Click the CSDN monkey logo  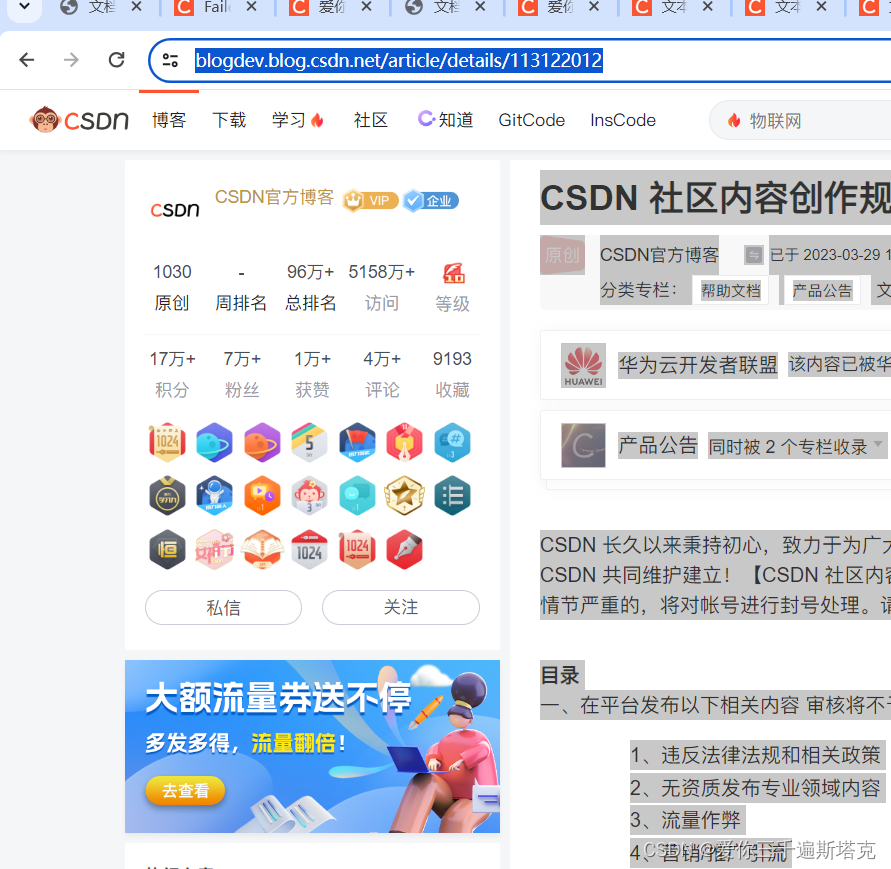(80, 120)
